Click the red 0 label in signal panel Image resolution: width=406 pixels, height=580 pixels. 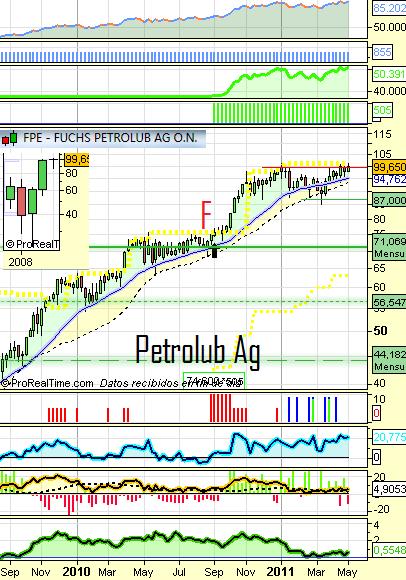[376, 413]
